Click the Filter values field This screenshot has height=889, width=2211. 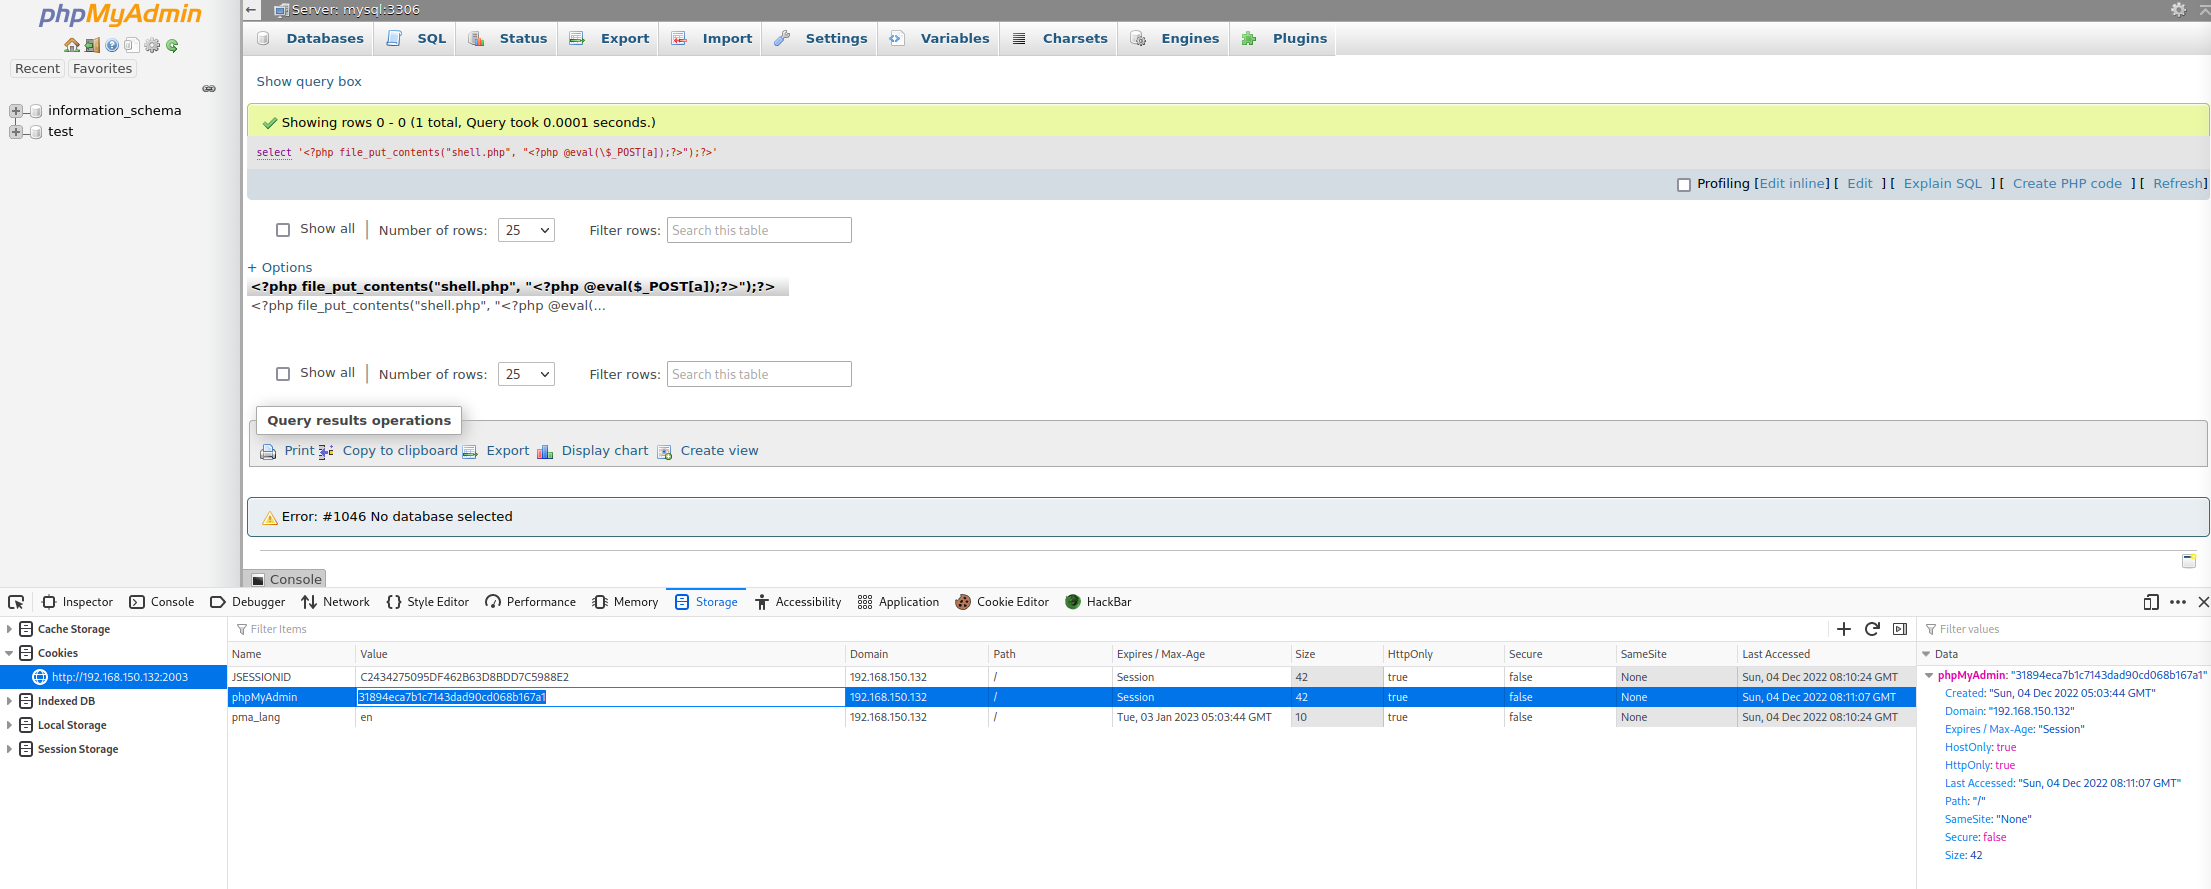(x=2062, y=629)
